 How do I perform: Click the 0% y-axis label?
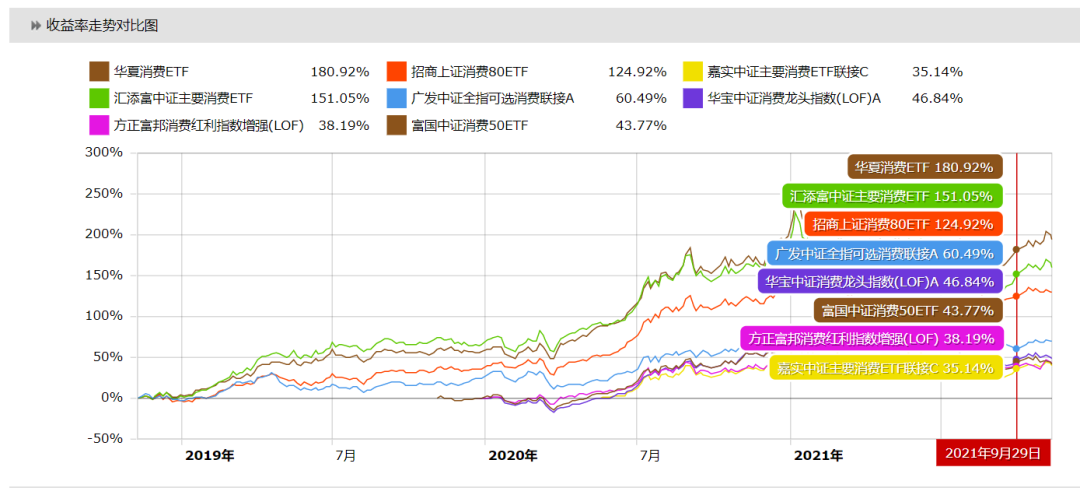pyautogui.click(x=112, y=399)
